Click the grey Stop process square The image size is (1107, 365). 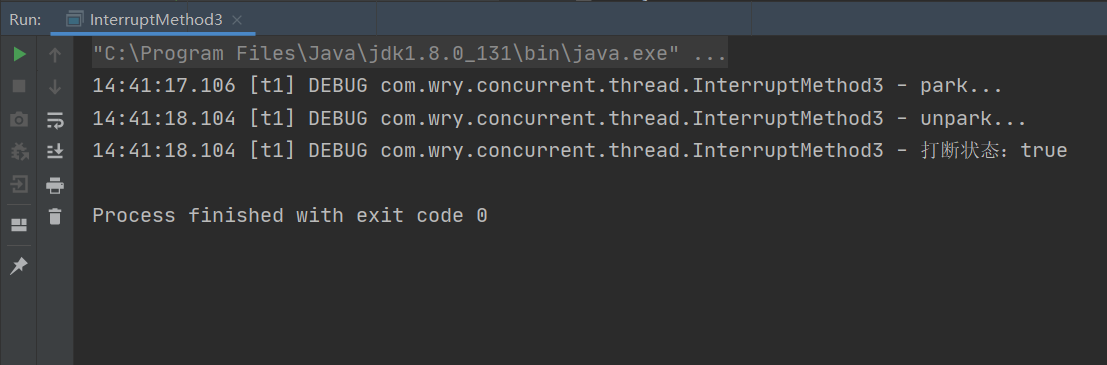click(19, 87)
